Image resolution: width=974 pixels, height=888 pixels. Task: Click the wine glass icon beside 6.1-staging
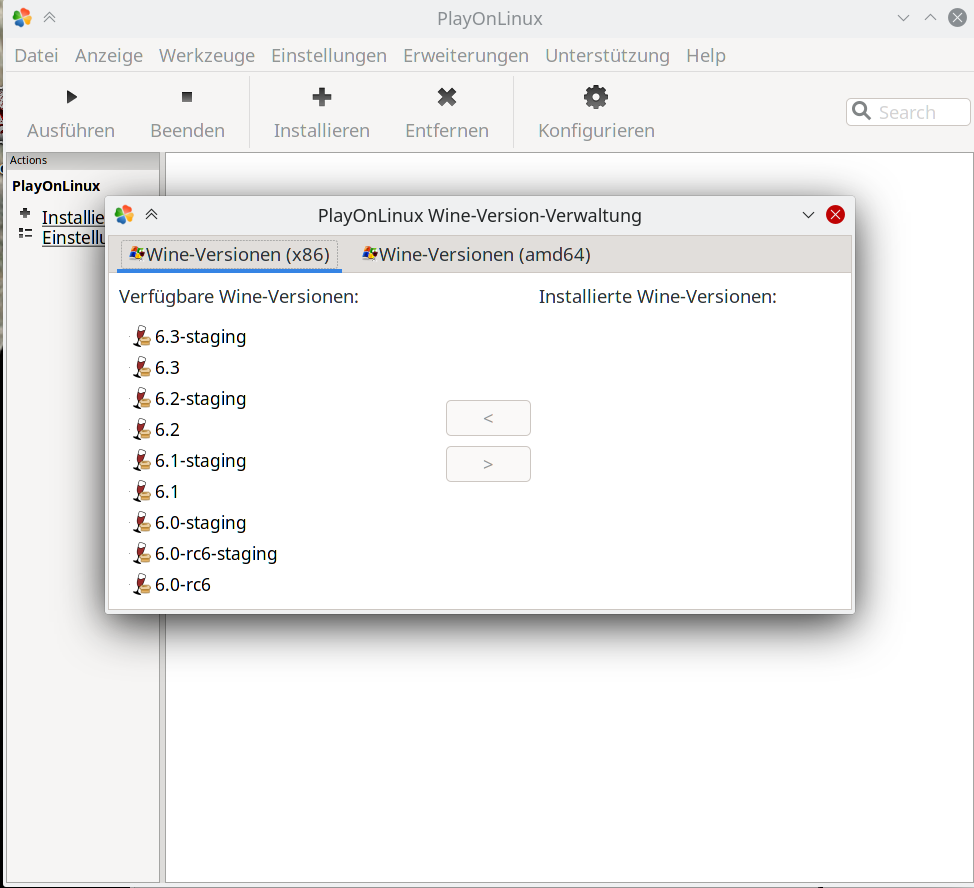coord(142,461)
